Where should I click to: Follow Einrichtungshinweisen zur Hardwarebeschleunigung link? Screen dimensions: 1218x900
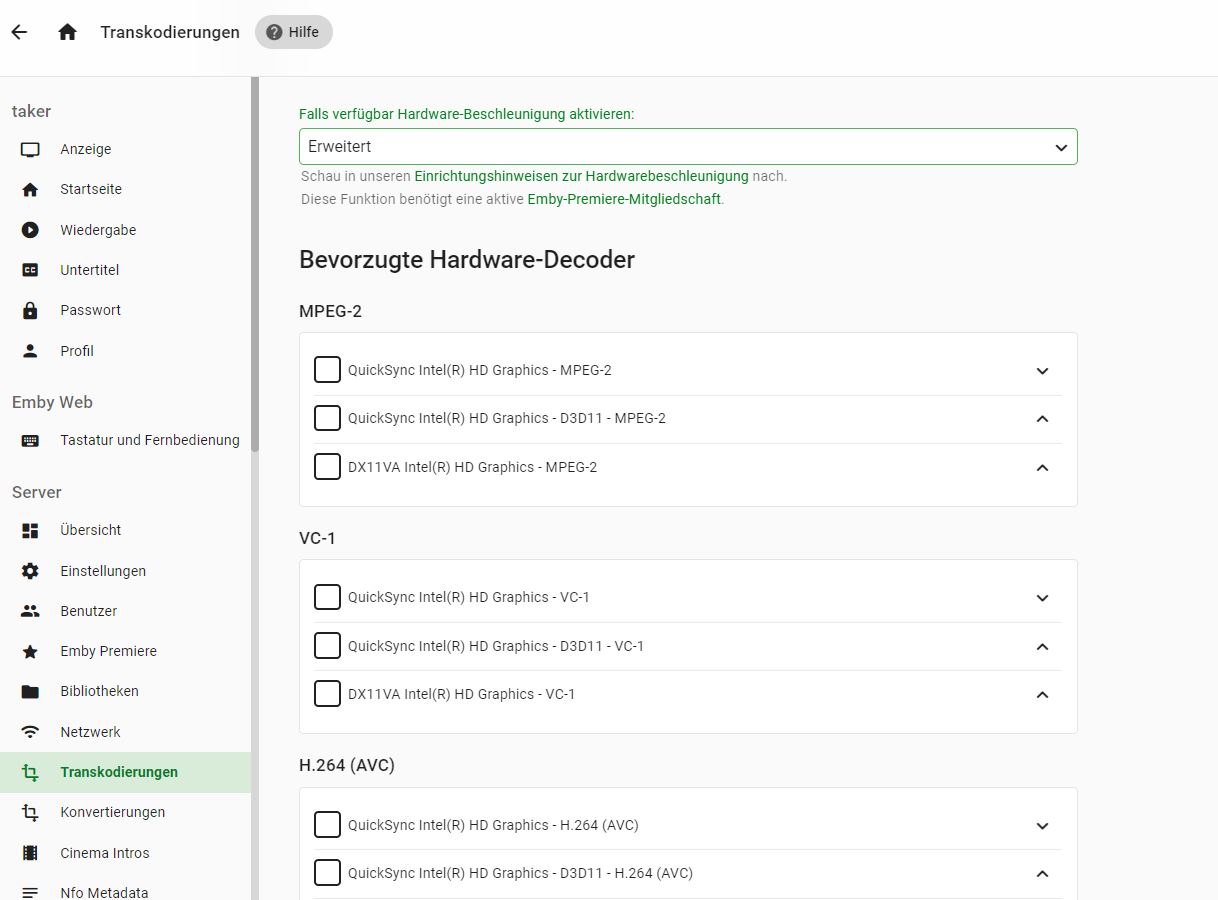581,176
